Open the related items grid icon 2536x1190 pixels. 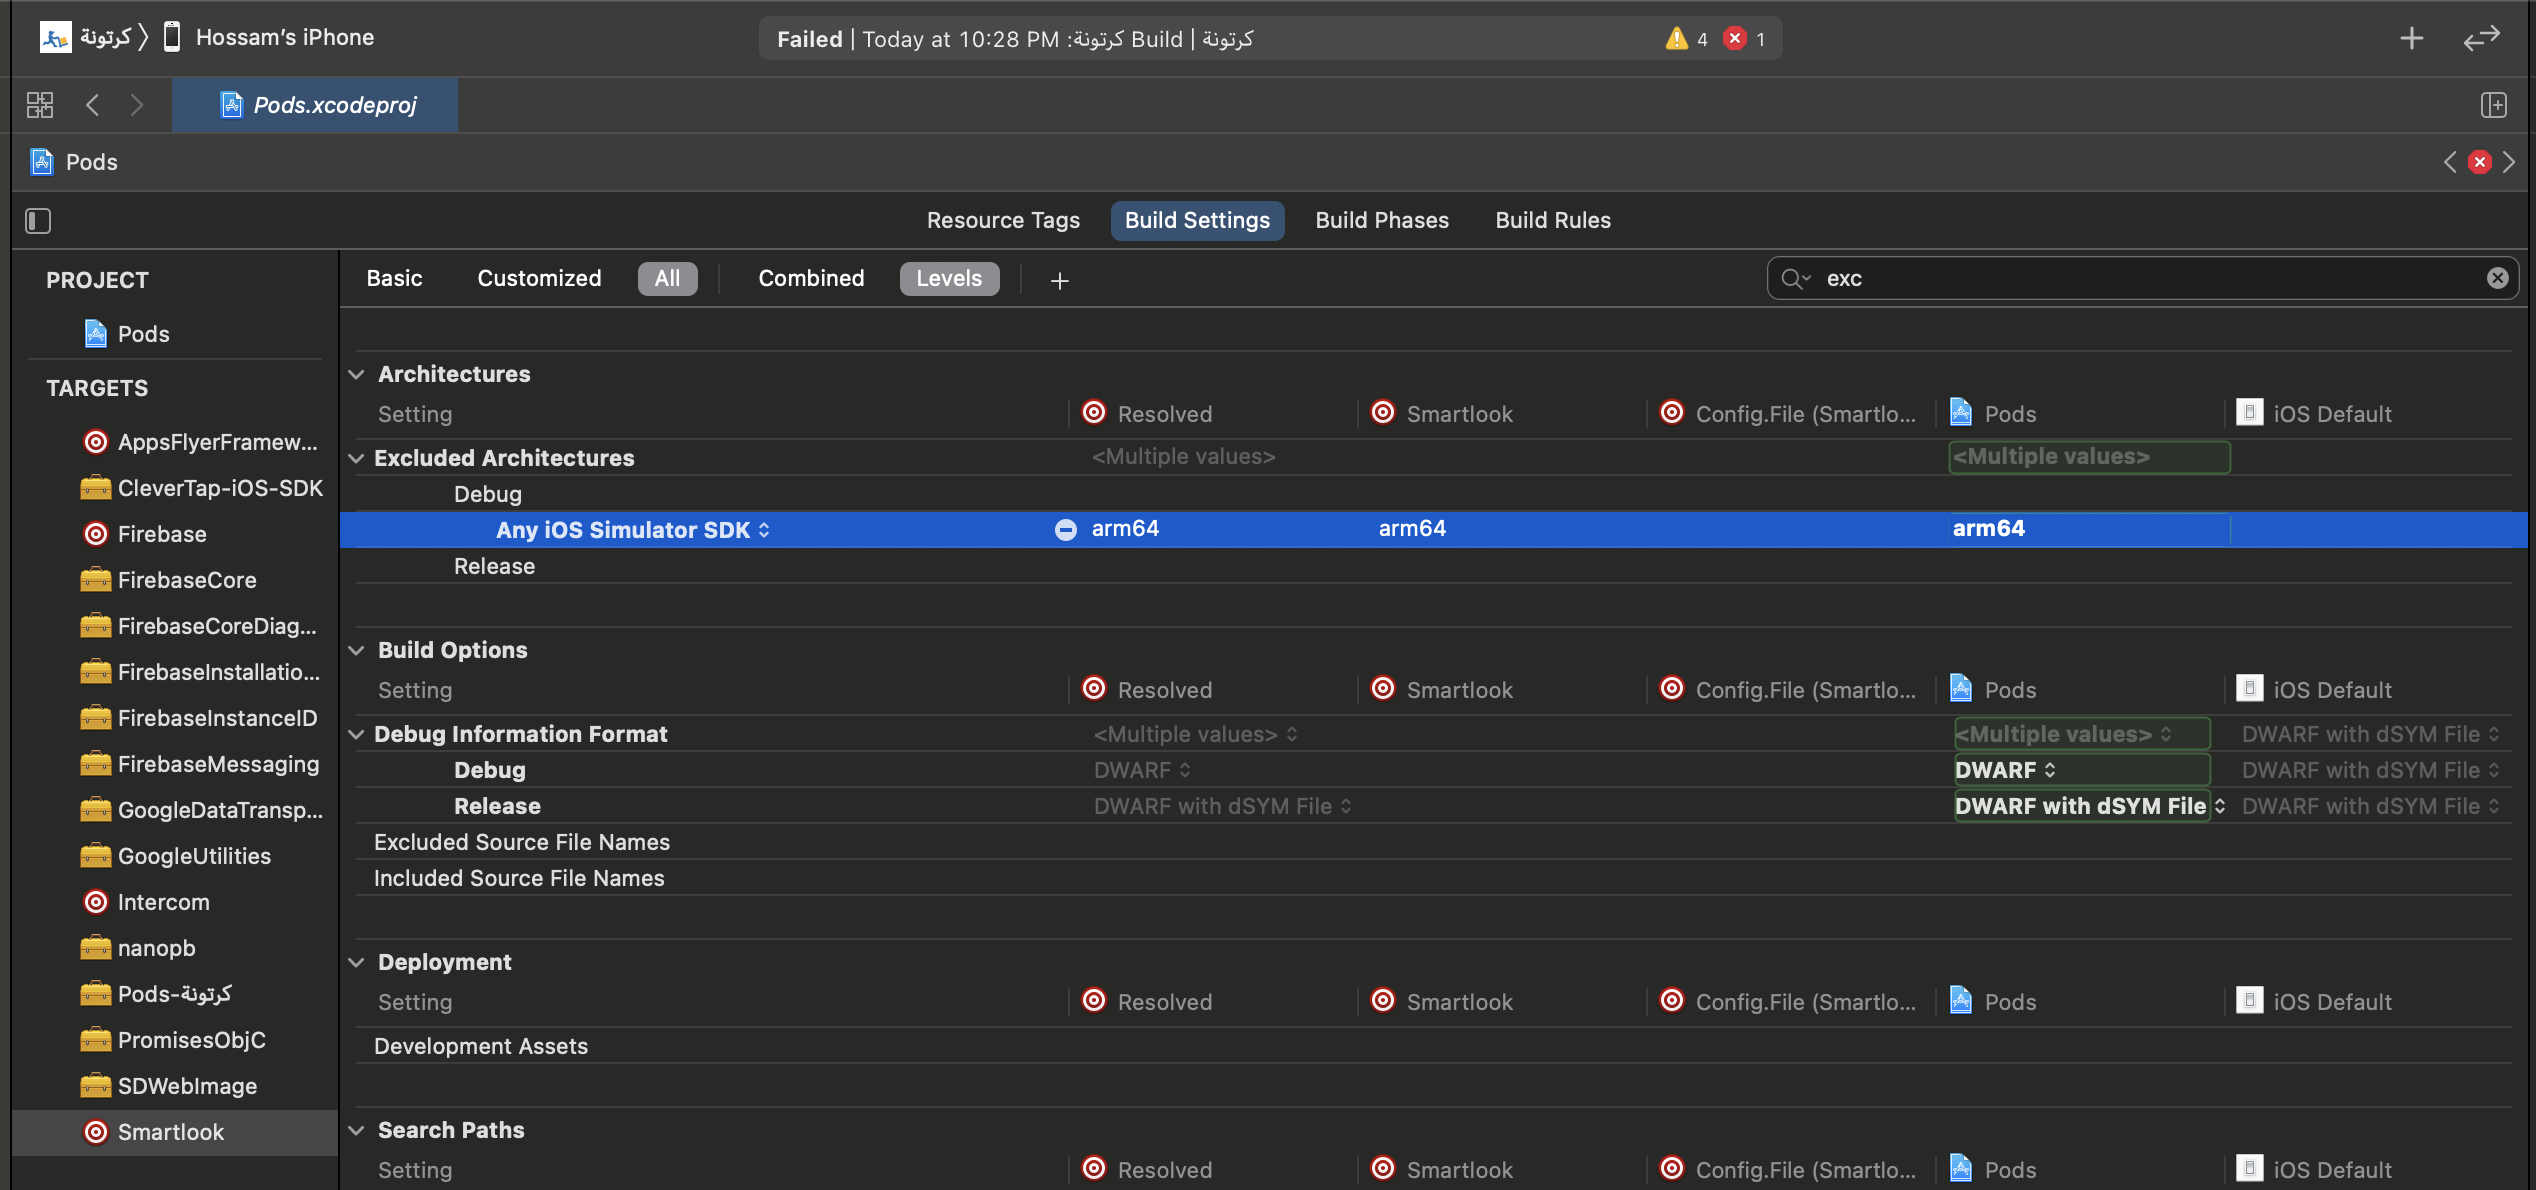click(x=40, y=105)
